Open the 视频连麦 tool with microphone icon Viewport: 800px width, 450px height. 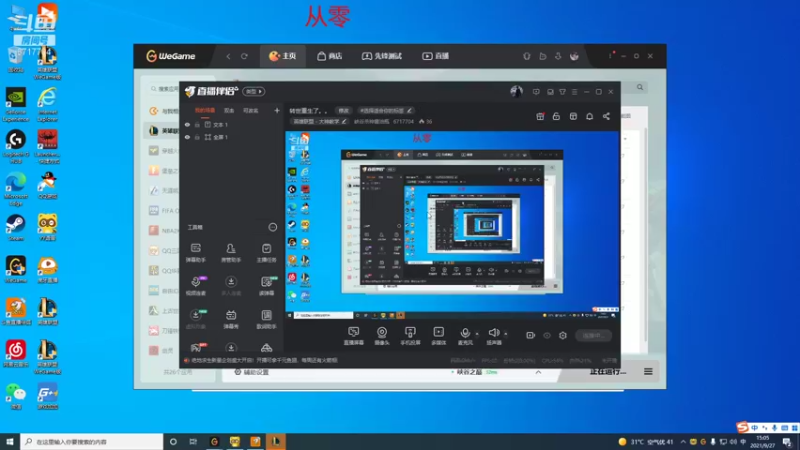click(195, 286)
